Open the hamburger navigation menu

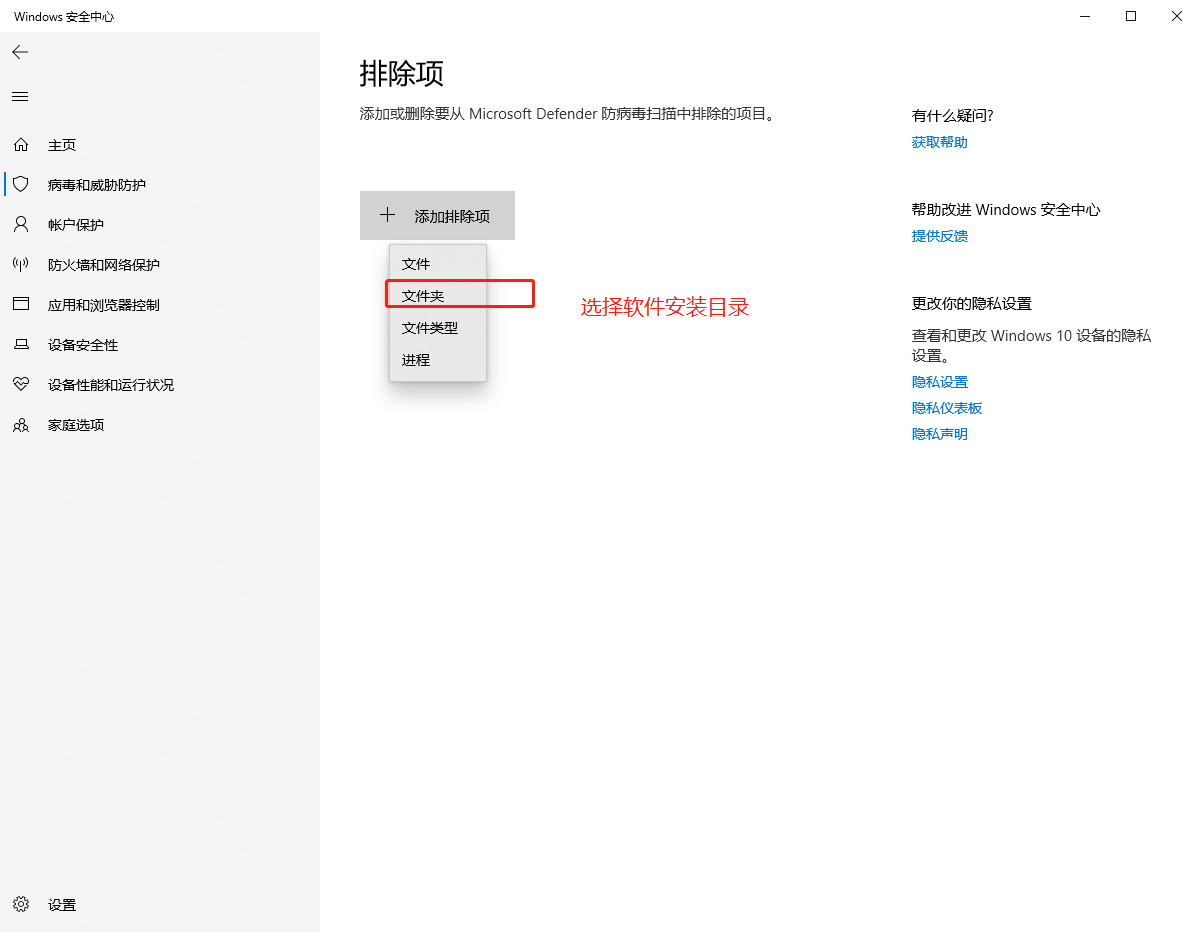(x=20, y=97)
